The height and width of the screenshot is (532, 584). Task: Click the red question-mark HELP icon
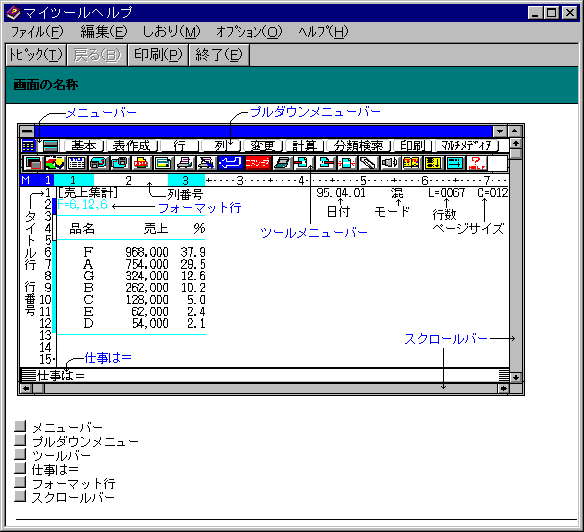(x=476, y=163)
